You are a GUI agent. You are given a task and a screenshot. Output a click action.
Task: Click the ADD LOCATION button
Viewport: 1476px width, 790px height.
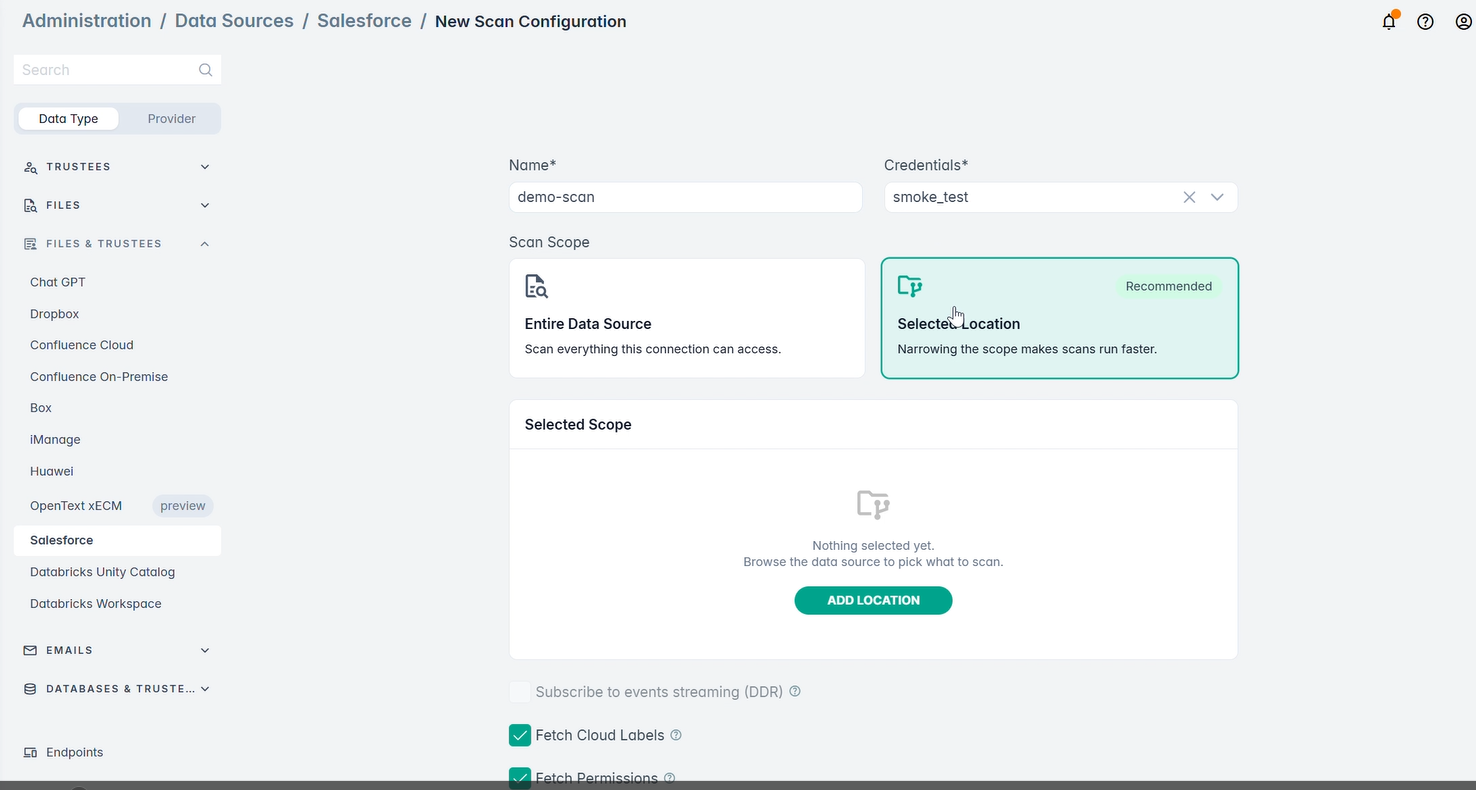pyautogui.click(x=873, y=600)
